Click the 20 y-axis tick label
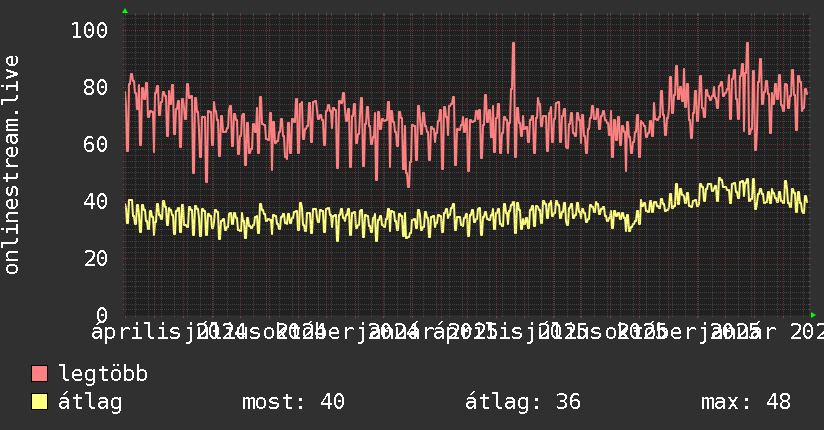The image size is (824, 430). click(96, 258)
